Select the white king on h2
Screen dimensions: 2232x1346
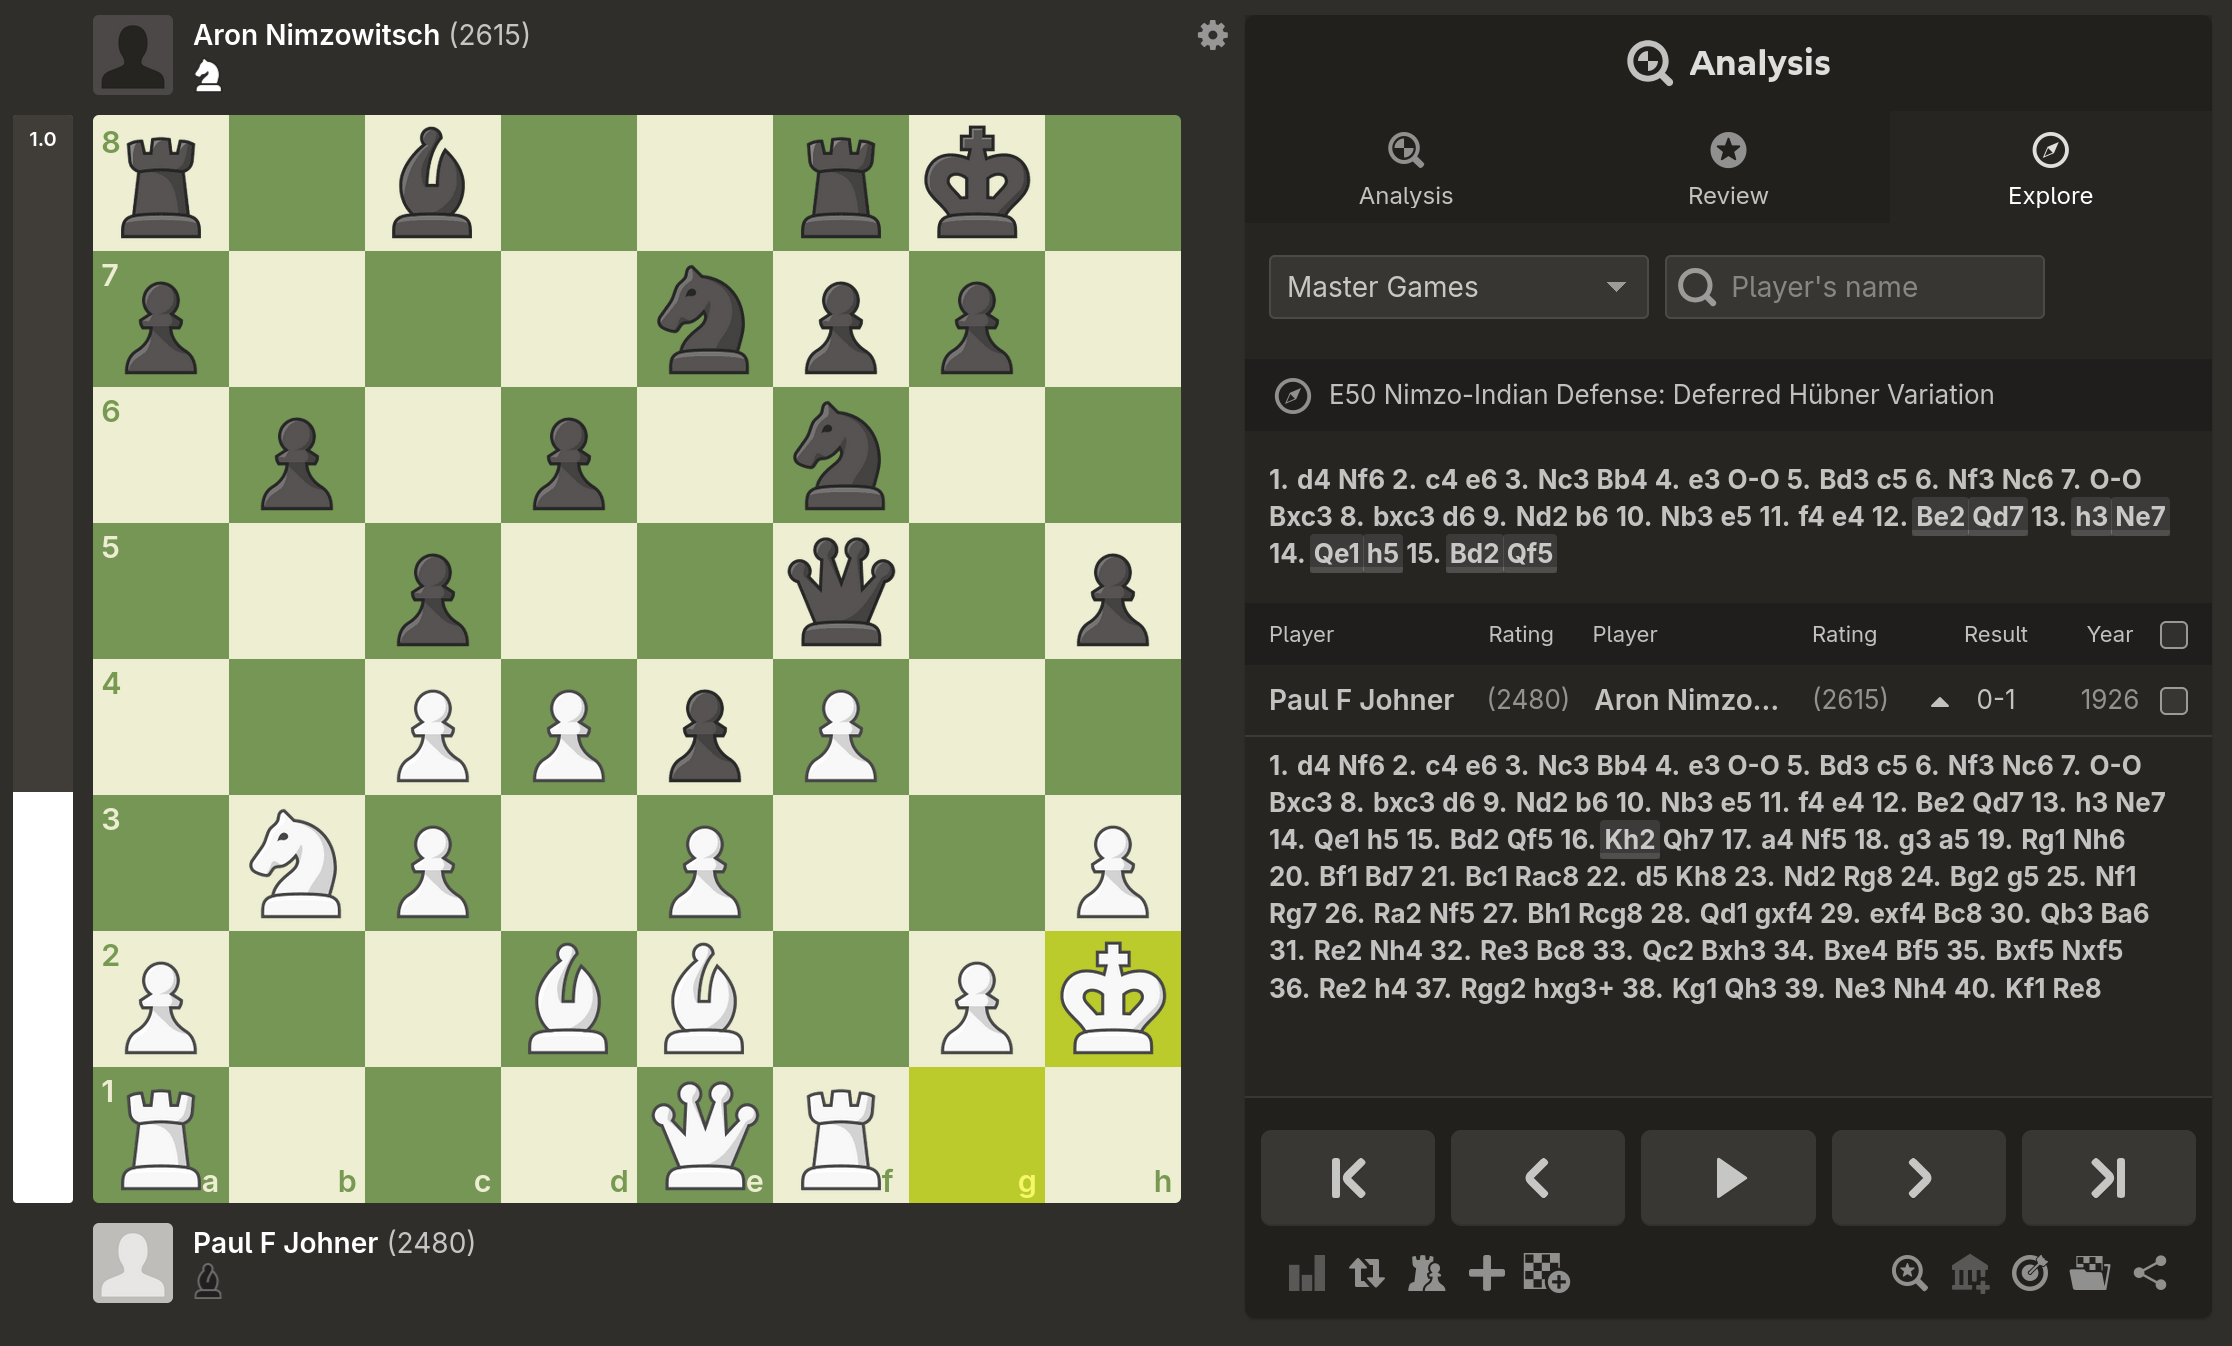pos(1113,999)
